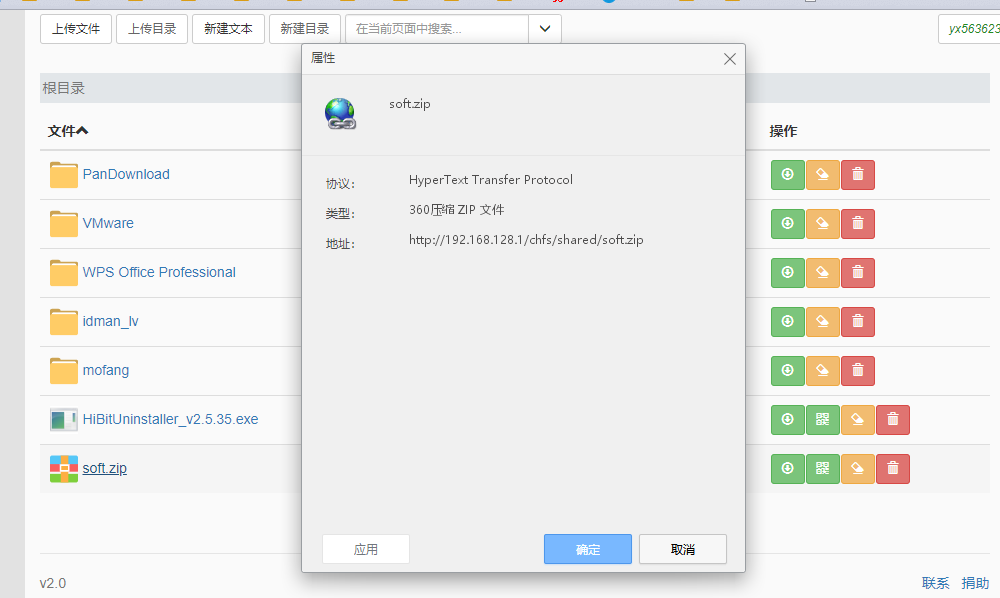The image size is (1000, 598).
Task: Download WPS Office Professional folder
Action: [787, 273]
